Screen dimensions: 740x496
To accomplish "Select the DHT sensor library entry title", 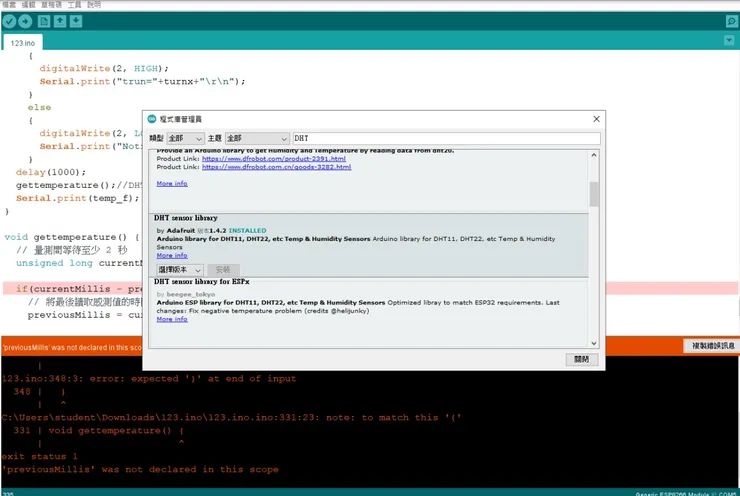I will point(185,218).
